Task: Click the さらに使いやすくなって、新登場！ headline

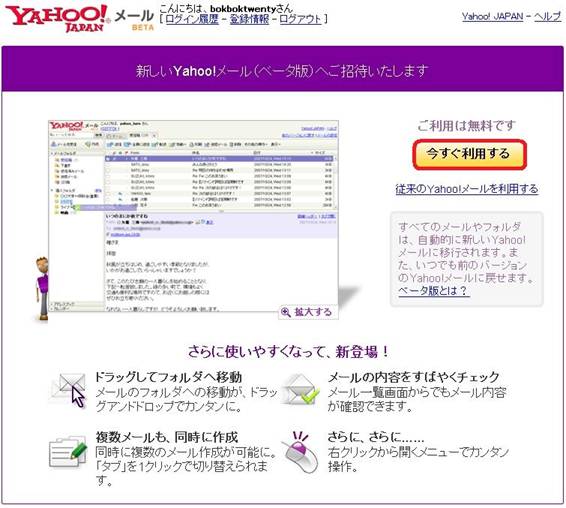Action: (288, 351)
